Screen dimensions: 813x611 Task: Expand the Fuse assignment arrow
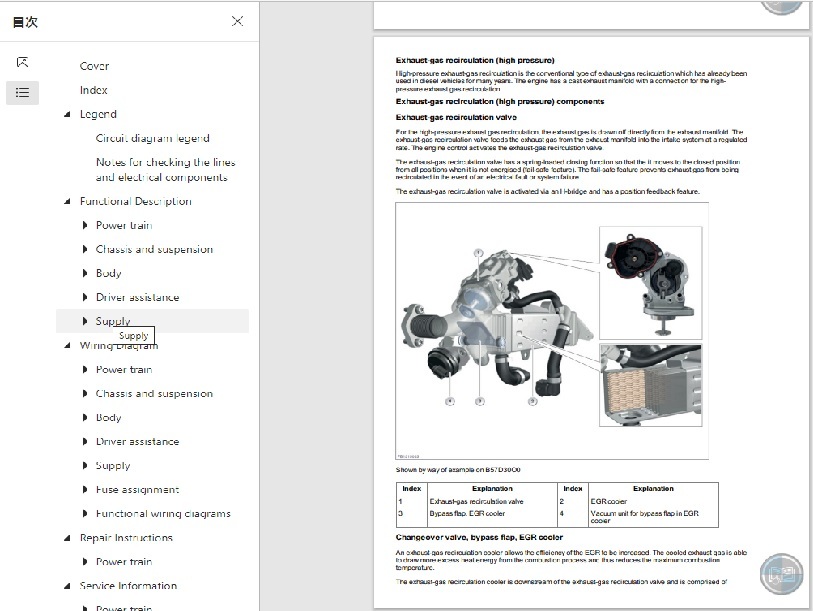coord(85,490)
